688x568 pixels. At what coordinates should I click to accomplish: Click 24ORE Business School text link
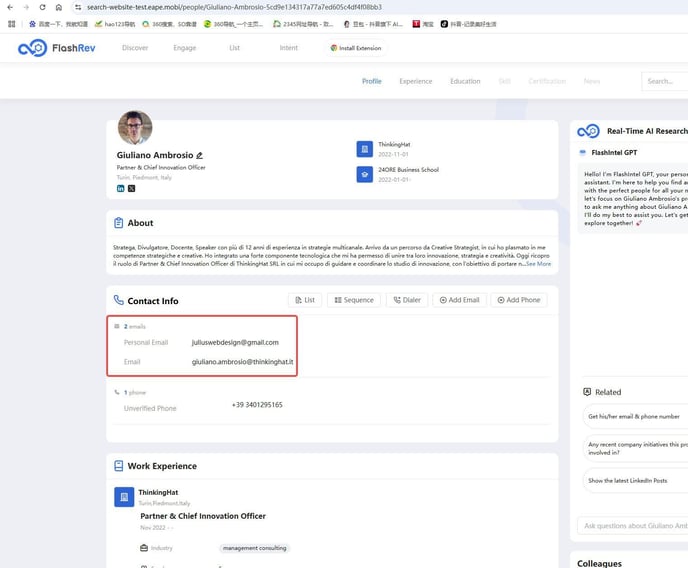point(408,170)
